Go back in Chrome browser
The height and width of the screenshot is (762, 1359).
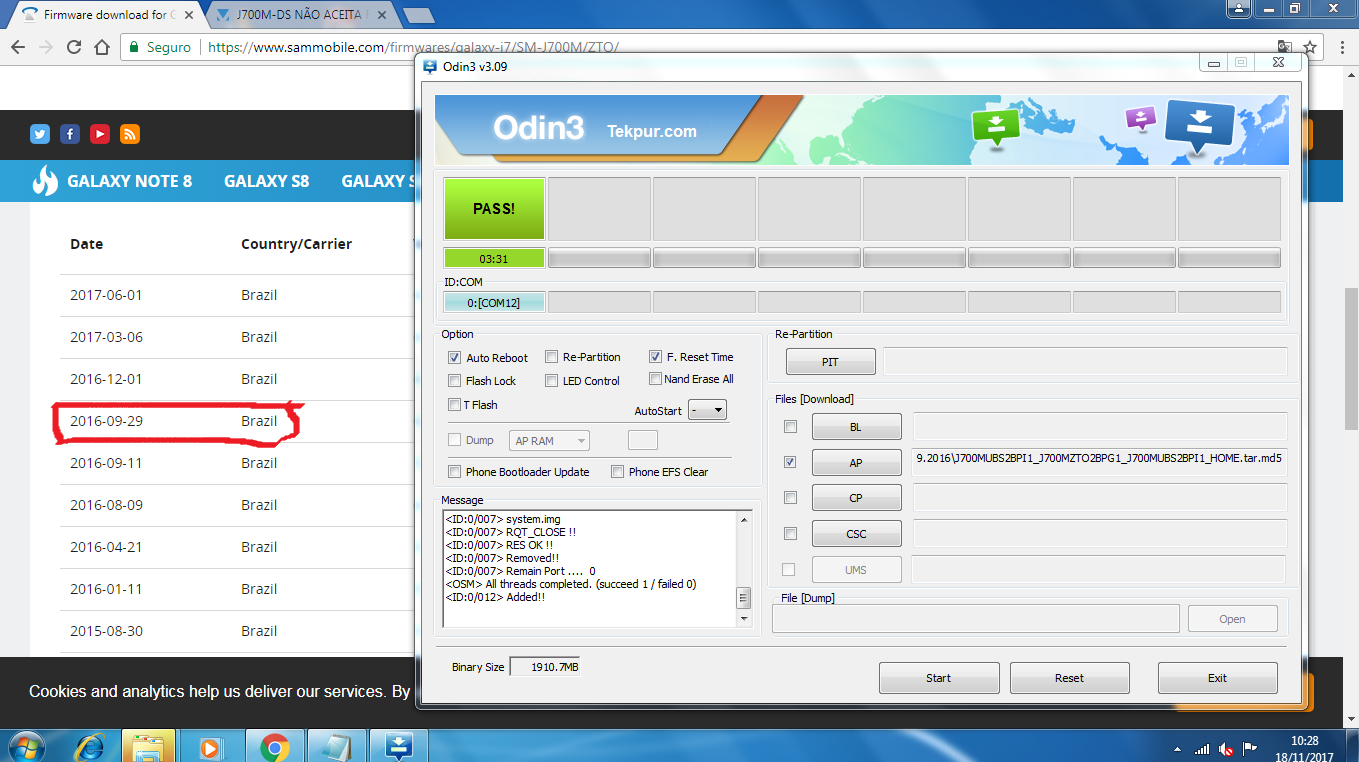18,47
